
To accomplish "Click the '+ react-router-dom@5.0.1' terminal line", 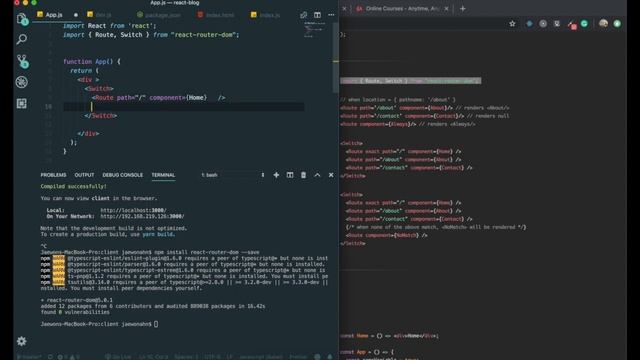I will [x=76, y=300].
